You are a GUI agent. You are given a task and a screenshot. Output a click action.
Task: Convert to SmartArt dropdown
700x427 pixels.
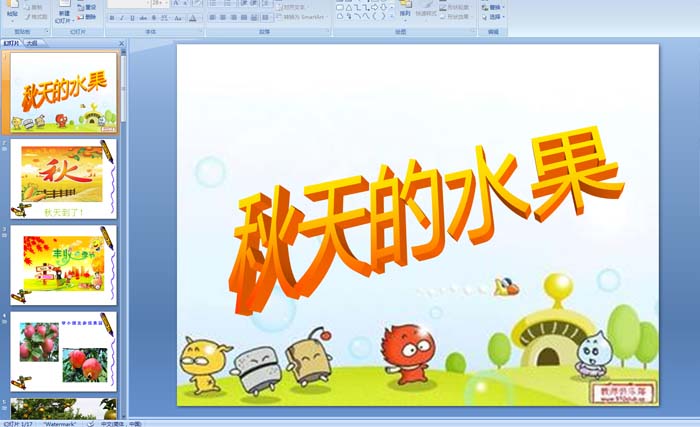click(302, 17)
